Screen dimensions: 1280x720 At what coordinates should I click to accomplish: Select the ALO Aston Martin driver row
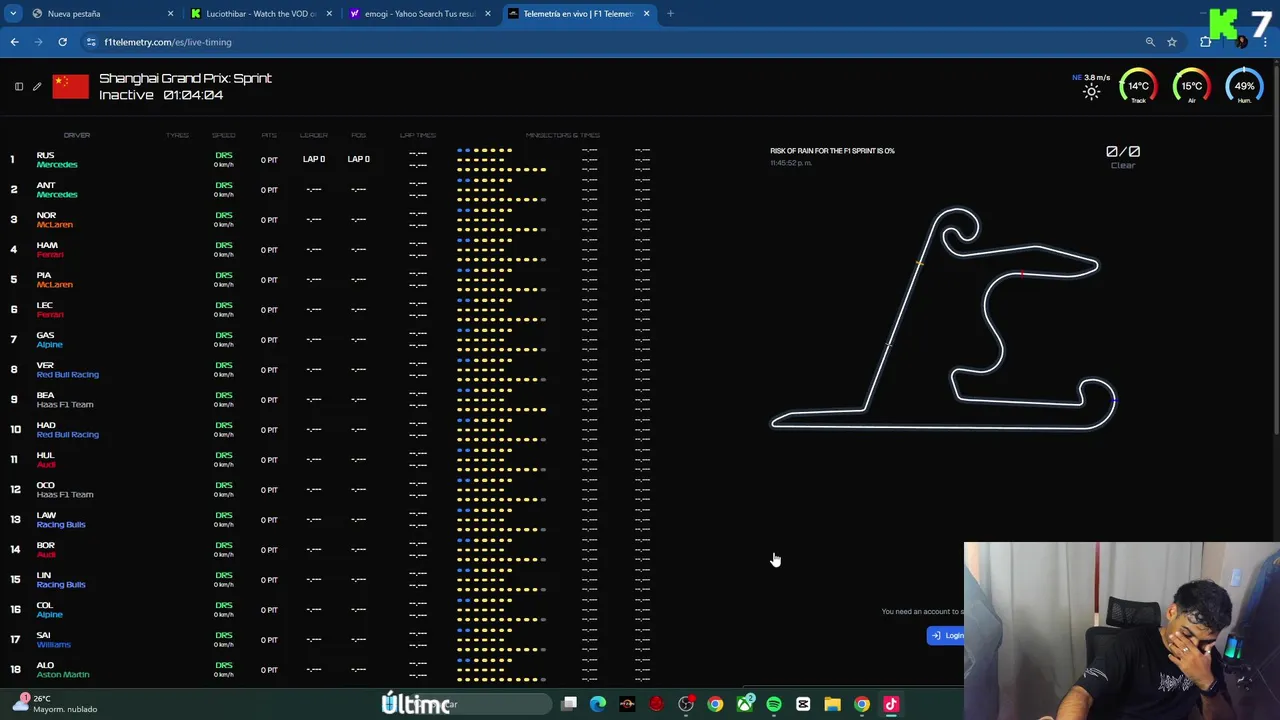tap(330, 669)
